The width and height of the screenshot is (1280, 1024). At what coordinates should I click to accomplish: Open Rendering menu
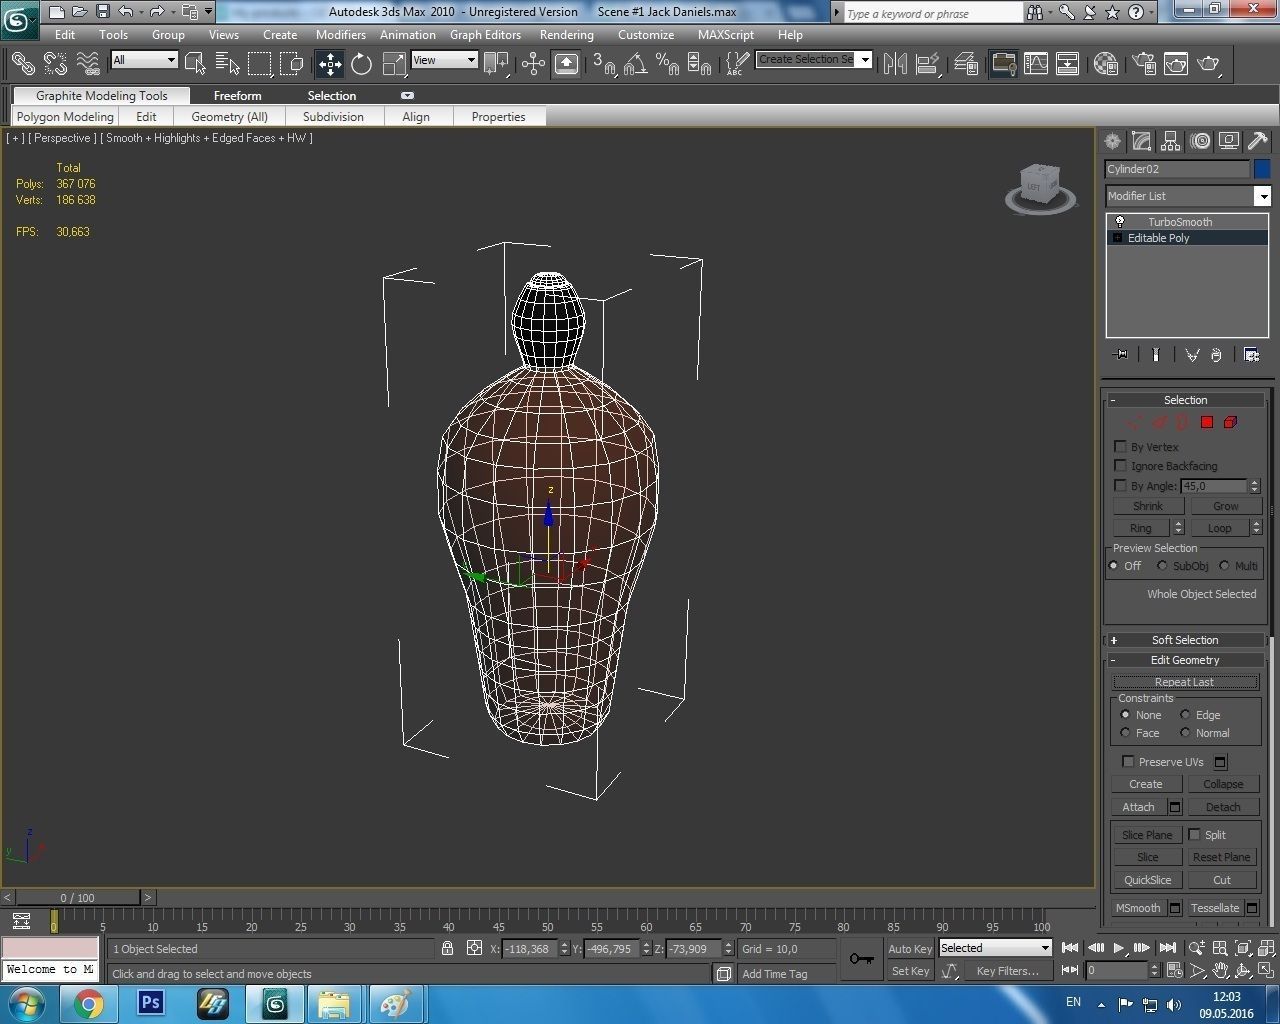566,34
